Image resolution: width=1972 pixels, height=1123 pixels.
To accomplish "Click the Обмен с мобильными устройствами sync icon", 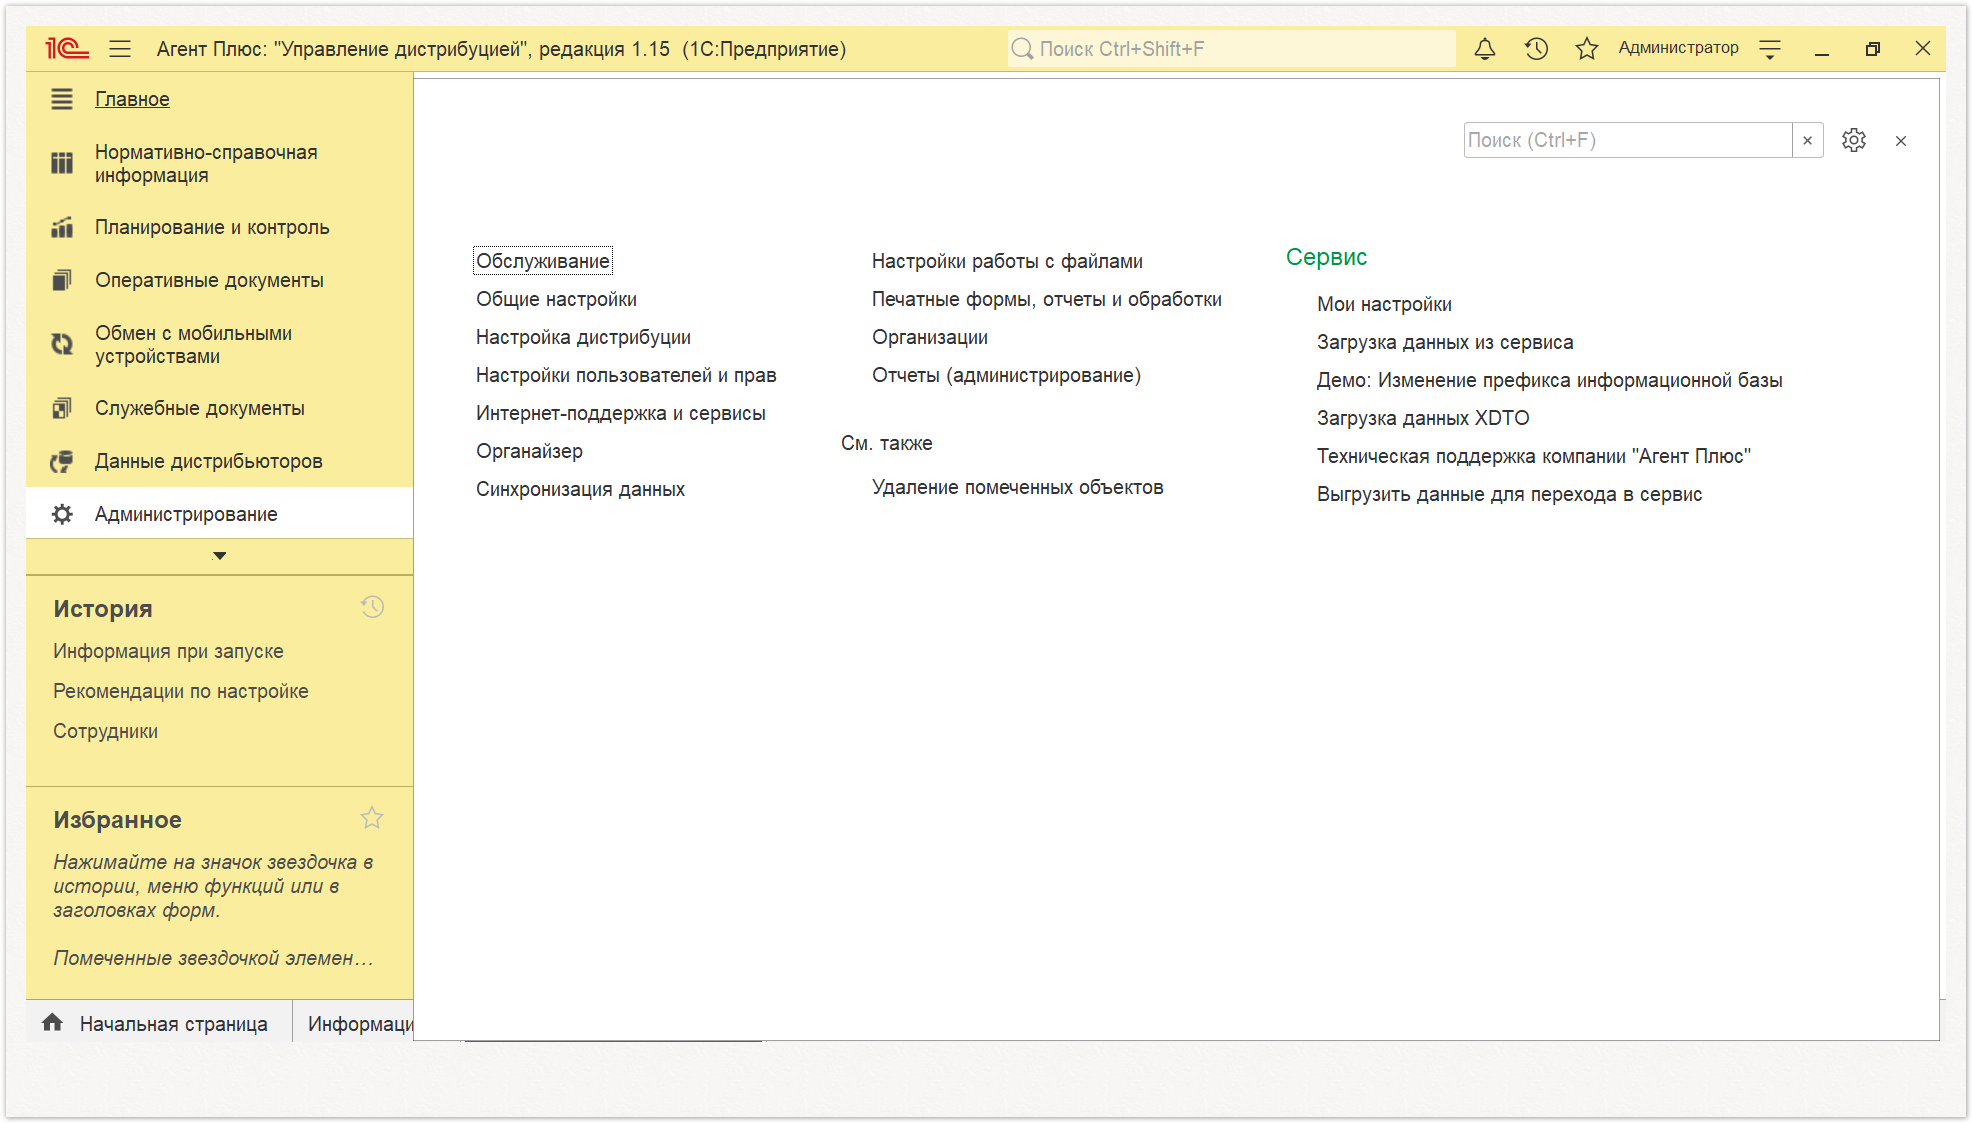I will [62, 344].
